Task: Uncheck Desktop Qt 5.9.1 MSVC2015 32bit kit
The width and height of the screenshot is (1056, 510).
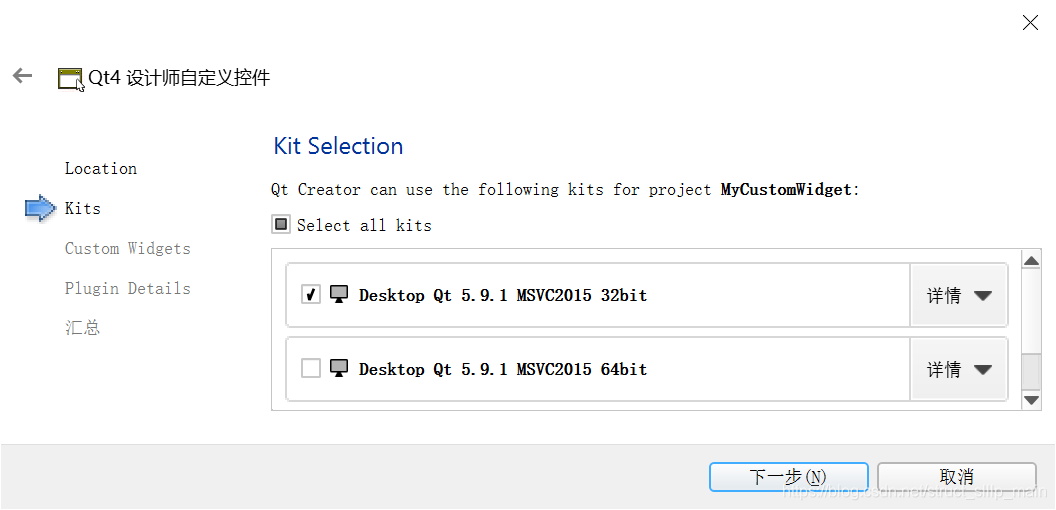Action: coord(311,294)
